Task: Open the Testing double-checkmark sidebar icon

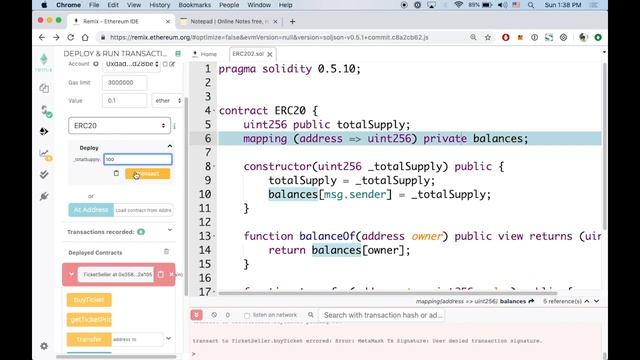Action: pyautogui.click(x=44, y=175)
